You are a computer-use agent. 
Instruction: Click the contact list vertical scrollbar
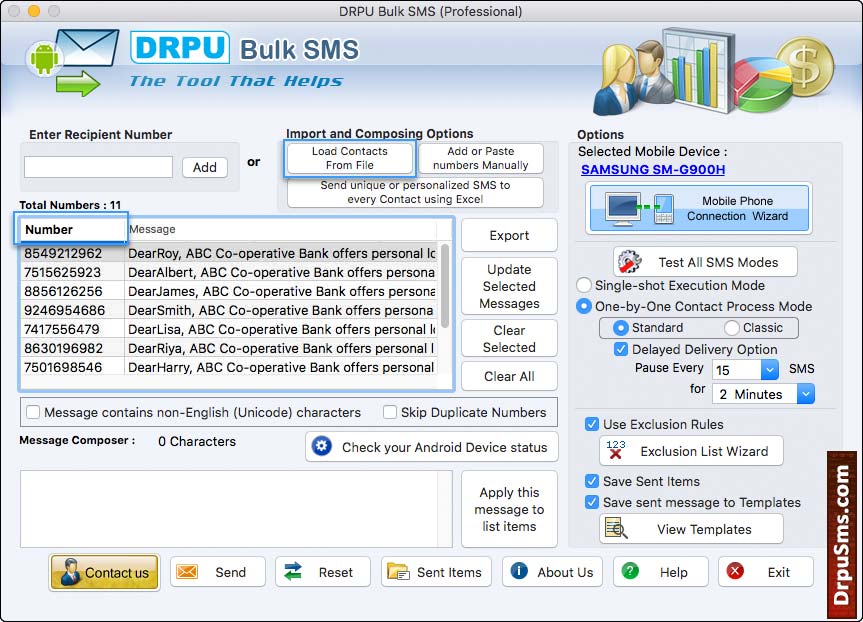point(445,286)
